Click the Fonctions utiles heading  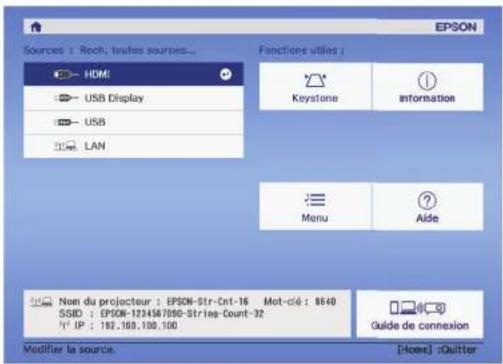(301, 50)
